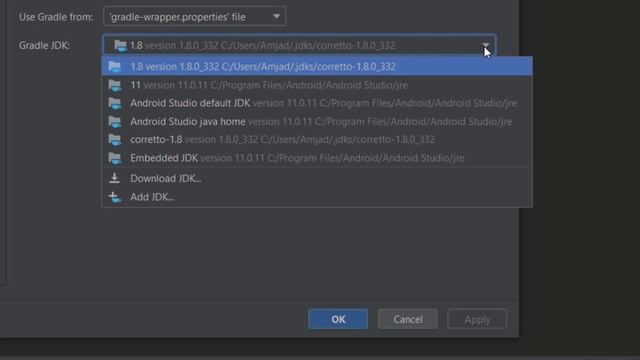Select the highlighted 1.8 version 1.8.0_332 entry
Viewport: 640px width, 360px height.
click(x=317, y=67)
